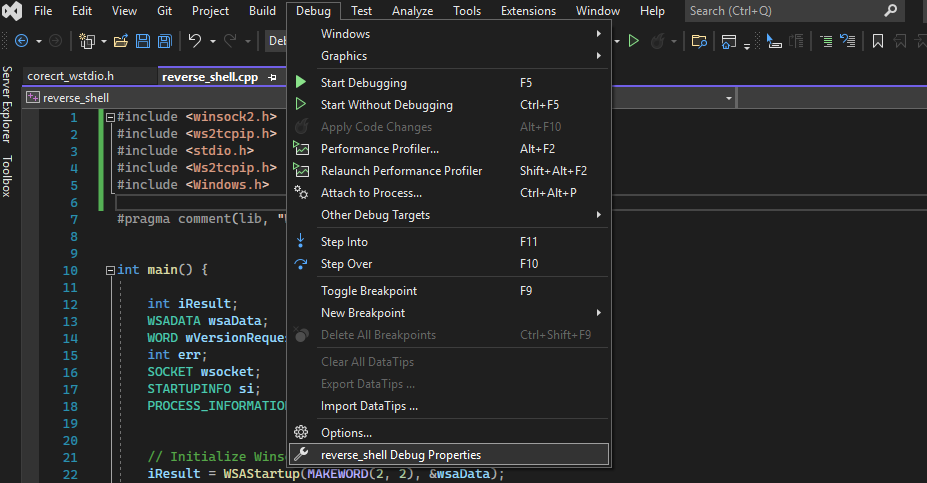This screenshot has width=927, height=483.
Task: Open the solution configuration Debug combo box
Action: click(276, 41)
